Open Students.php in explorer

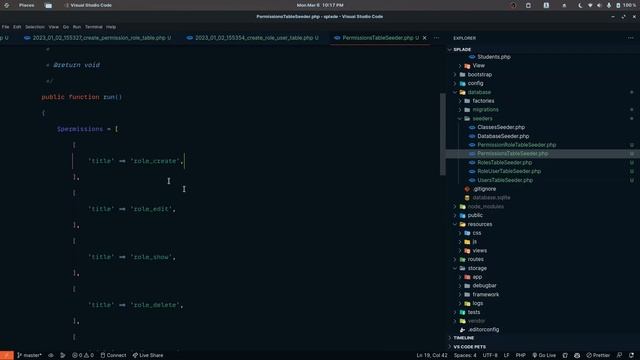[494, 57]
